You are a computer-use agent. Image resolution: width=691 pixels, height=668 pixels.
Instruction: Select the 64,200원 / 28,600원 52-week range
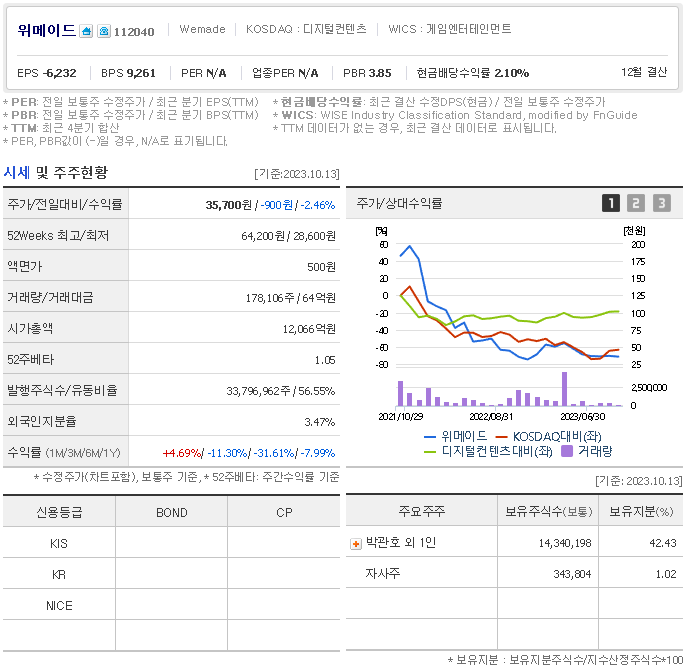[x=288, y=236]
